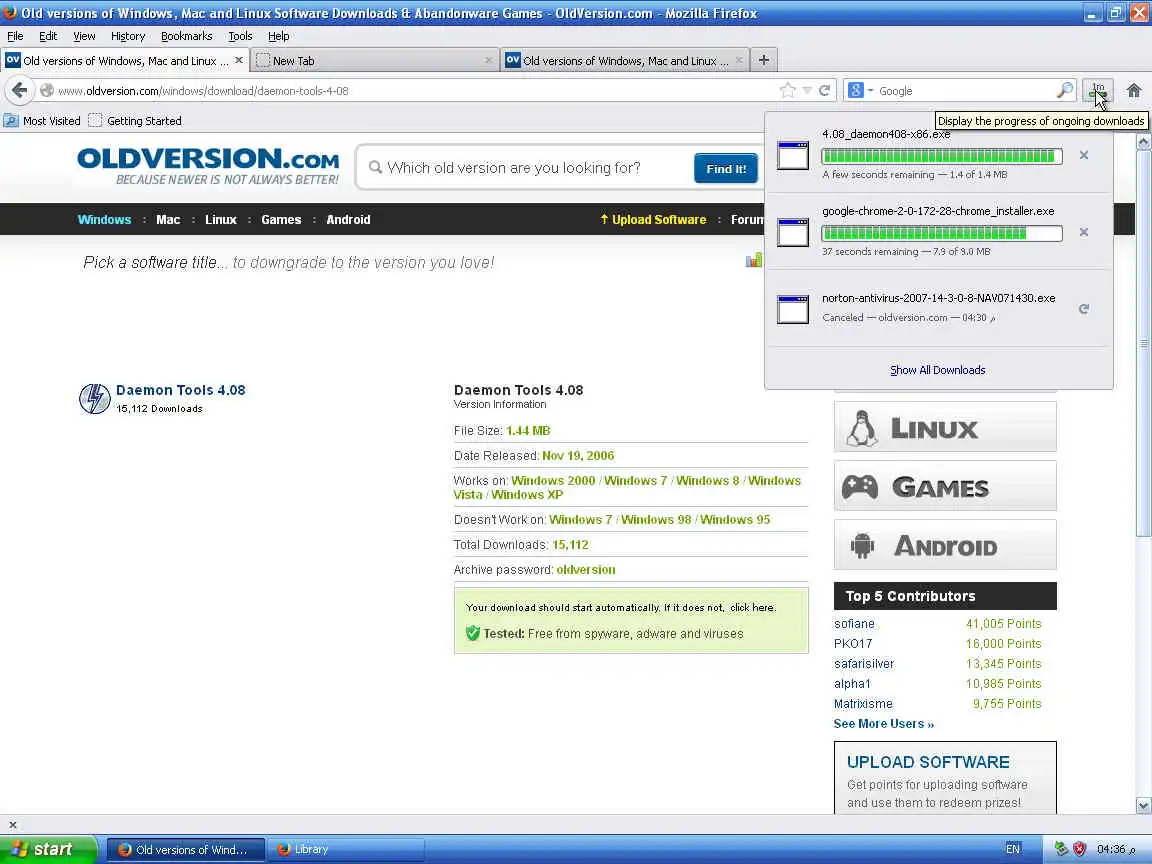Click the 4.08_daemon408-x86.exe file icon
1152x864 pixels.
point(793,155)
